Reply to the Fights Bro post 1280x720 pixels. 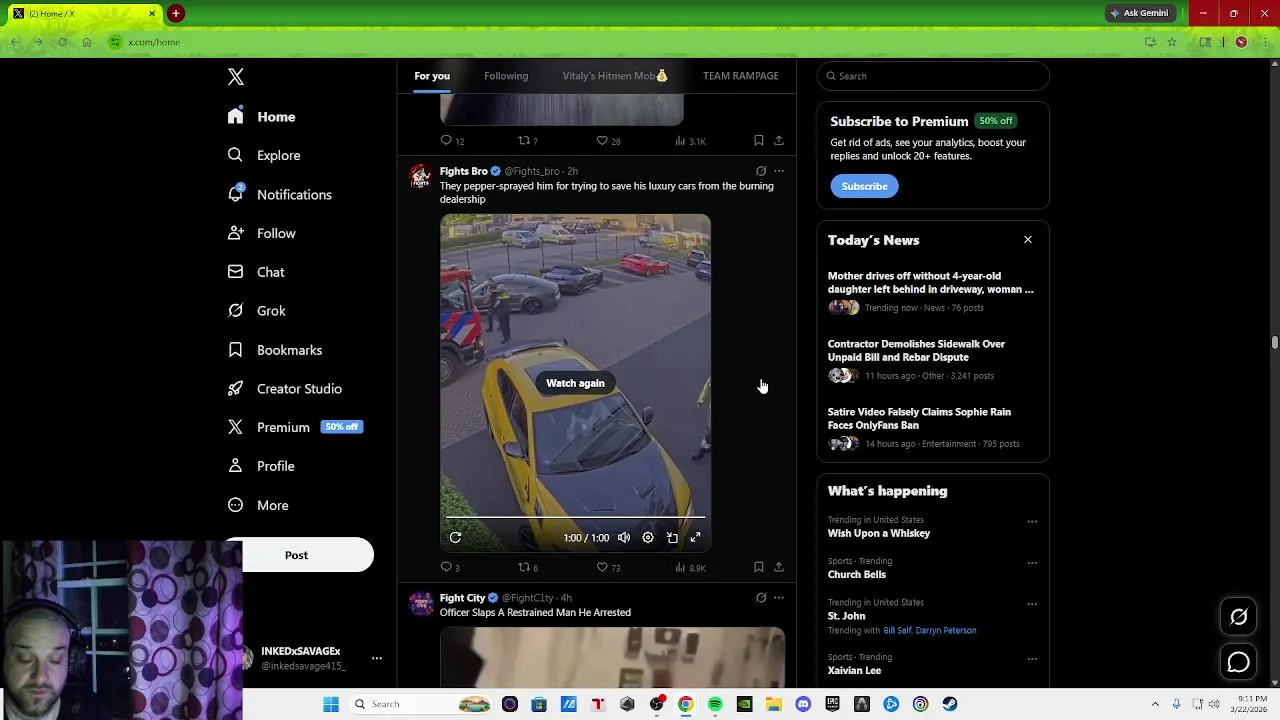450,568
